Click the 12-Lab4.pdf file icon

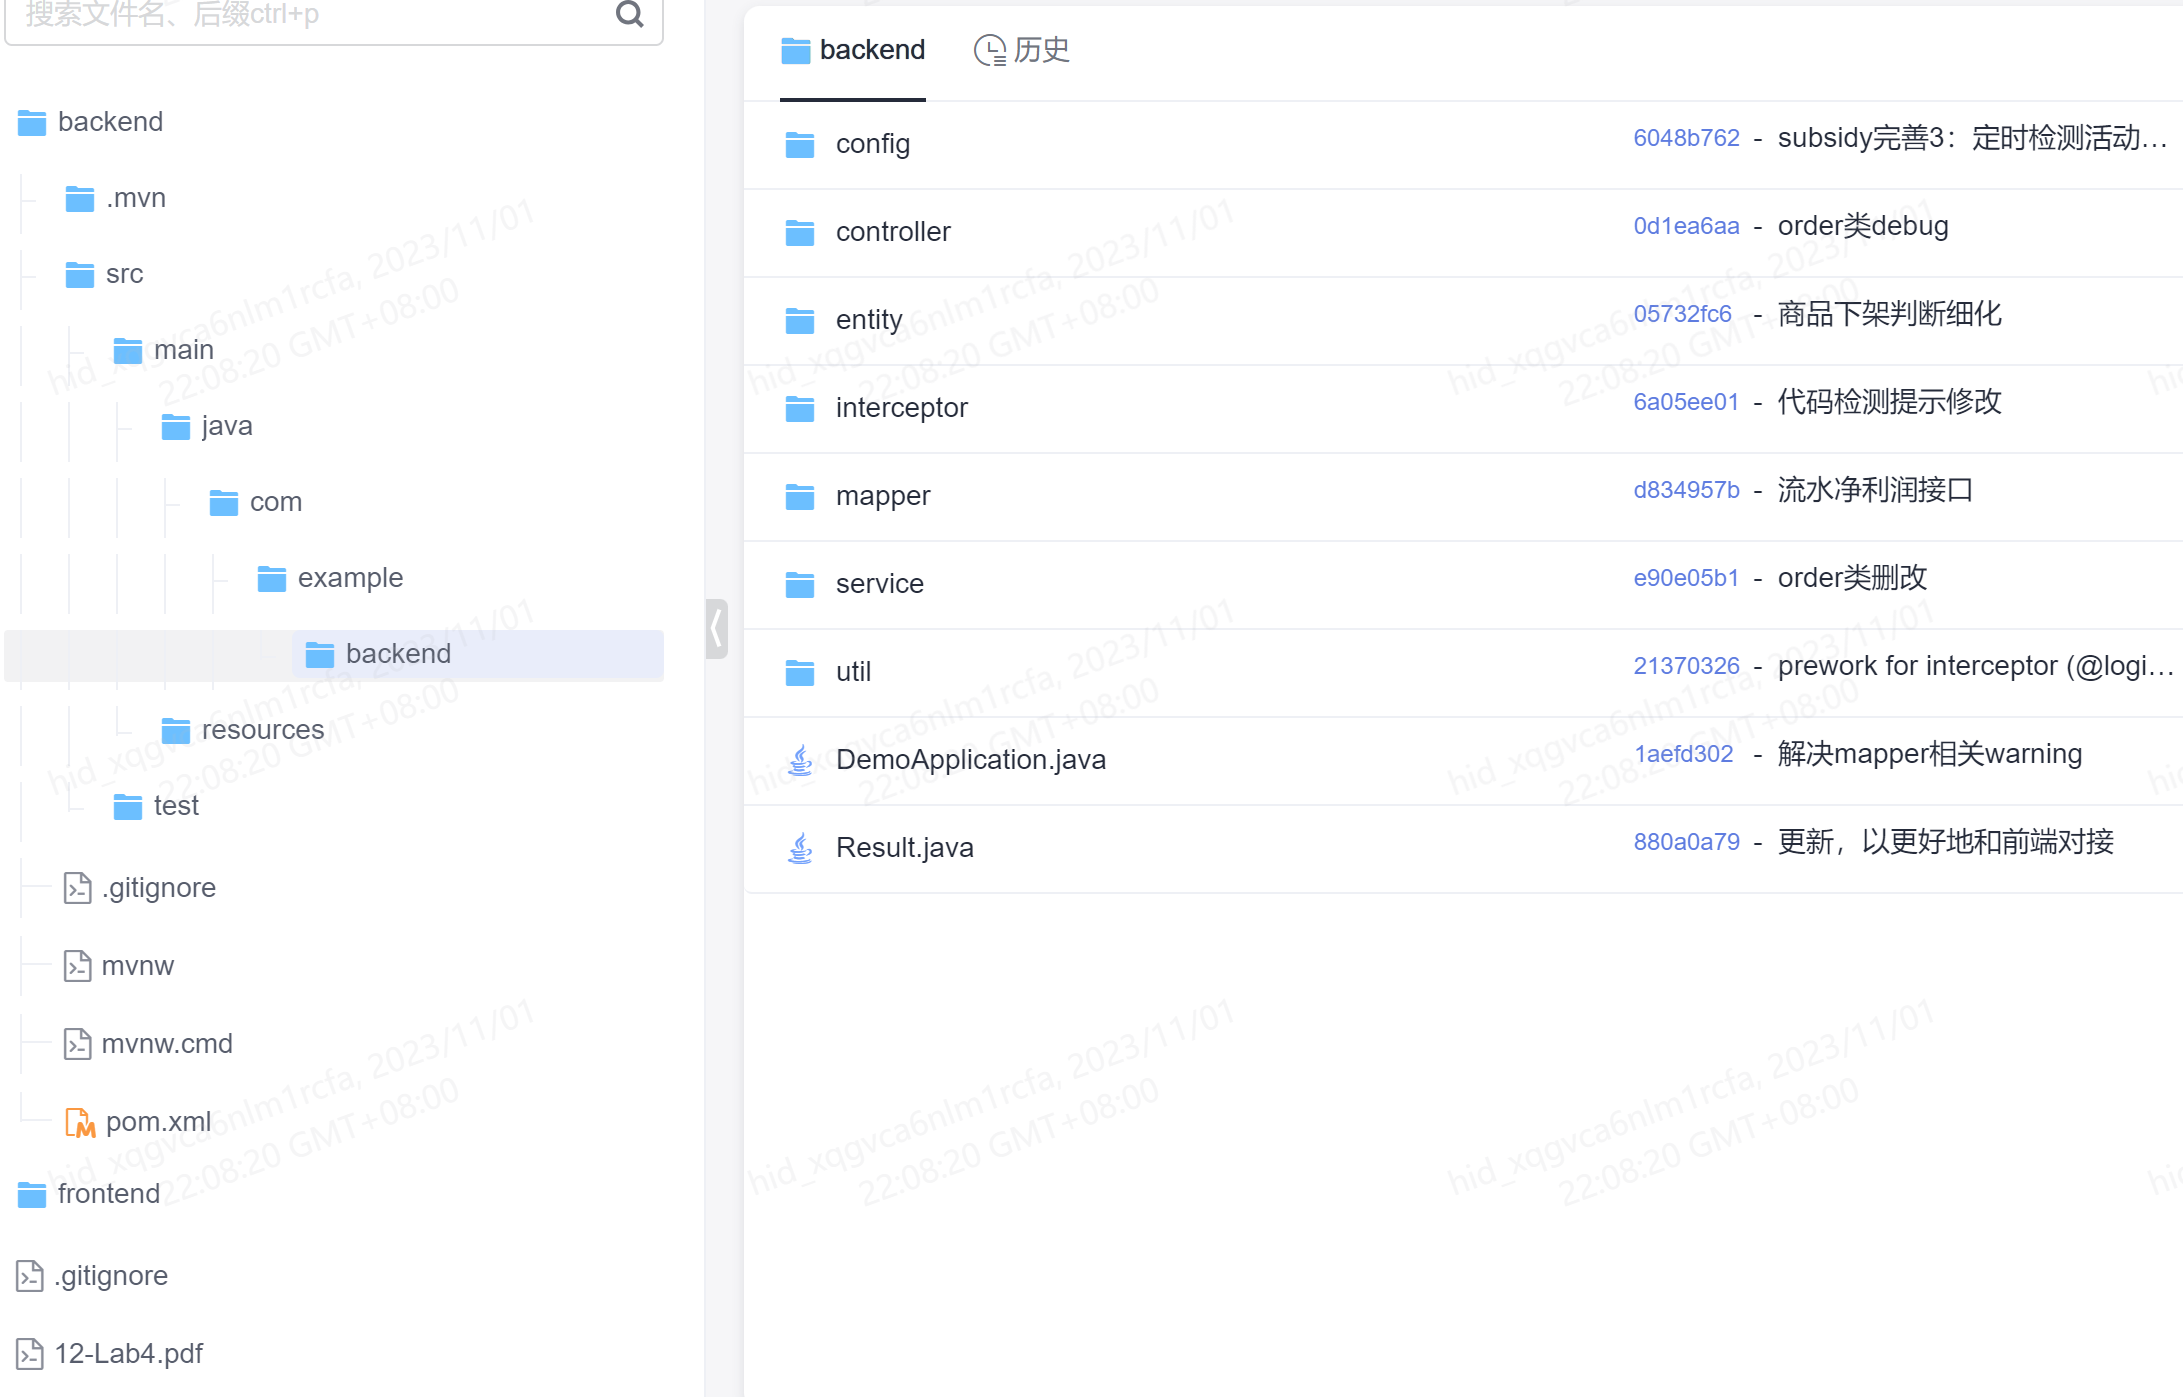(30, 1354)
